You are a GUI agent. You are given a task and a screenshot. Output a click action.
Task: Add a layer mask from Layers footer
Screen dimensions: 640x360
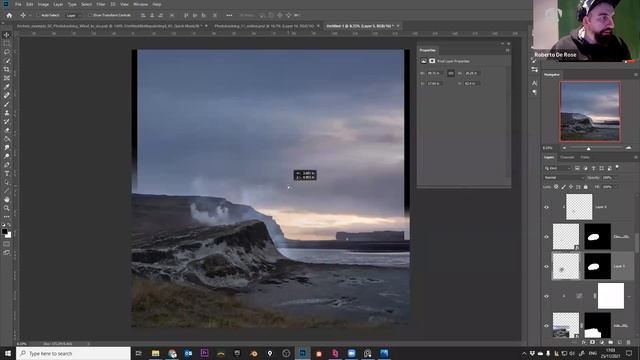[x=593, y=342]
